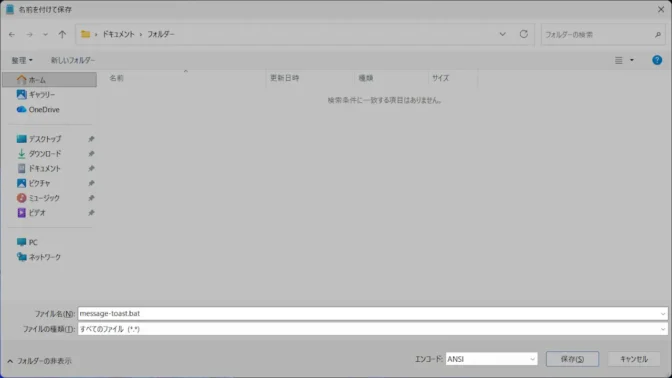672x378 pixels.
Task: Open the help question mark icon
Action: pyautogui.click(x=657, y=60)
